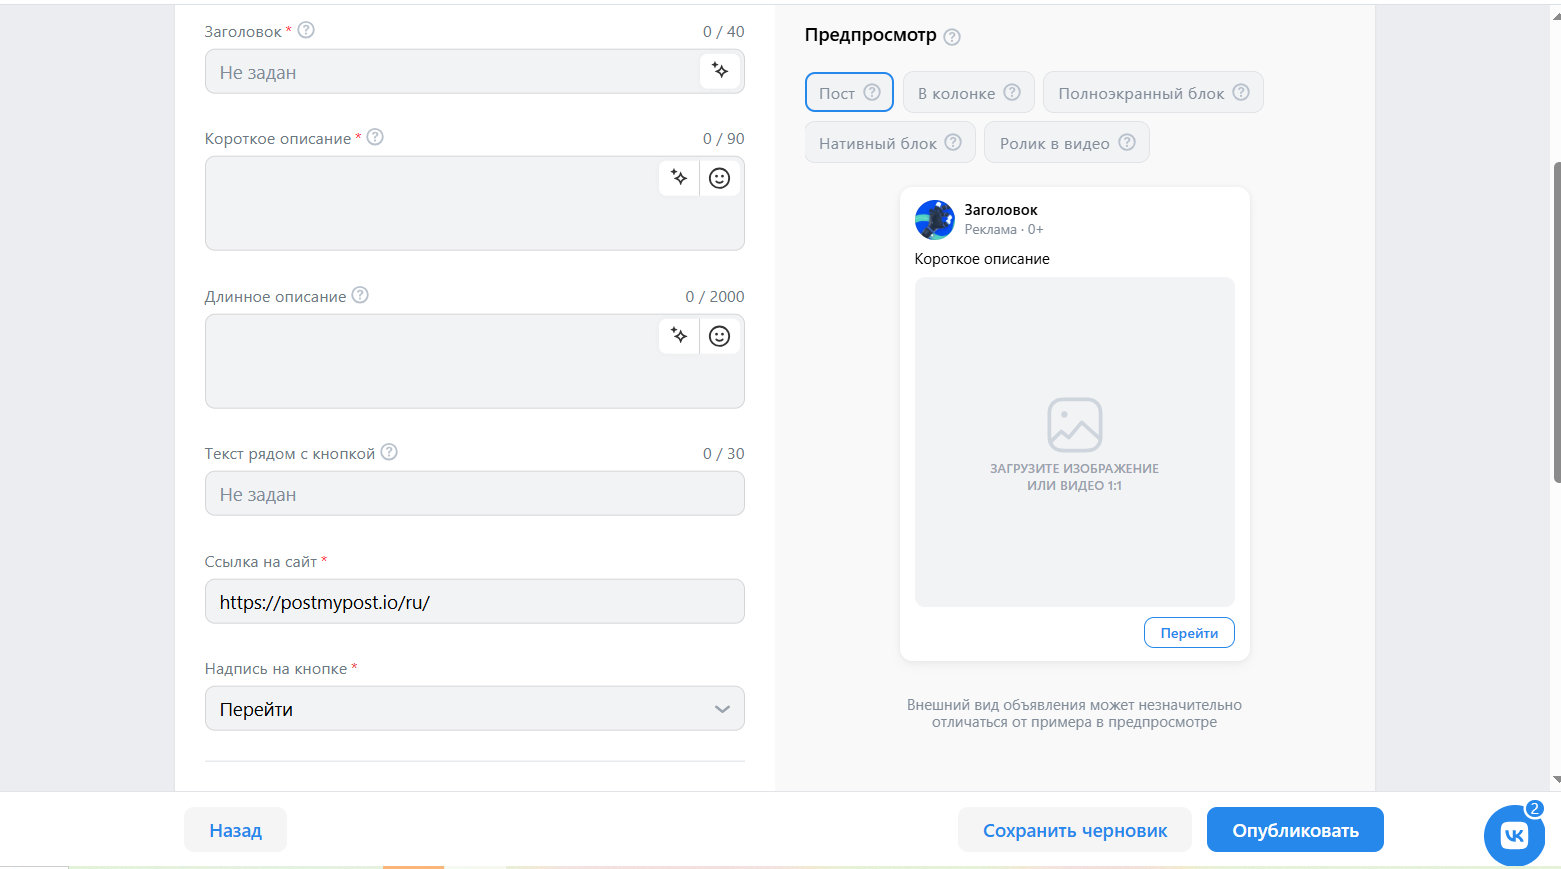Viewport: 1561px width, 869px height.
Task: Click help icon inside Полноэкранный блок tab
Action: [x=1241, y=92]
